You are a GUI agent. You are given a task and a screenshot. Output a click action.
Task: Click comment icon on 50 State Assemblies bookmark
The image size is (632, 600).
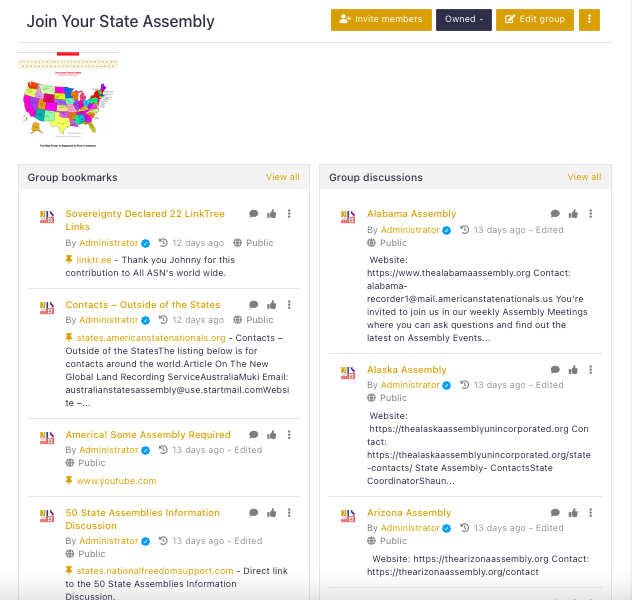coord(254,512)
